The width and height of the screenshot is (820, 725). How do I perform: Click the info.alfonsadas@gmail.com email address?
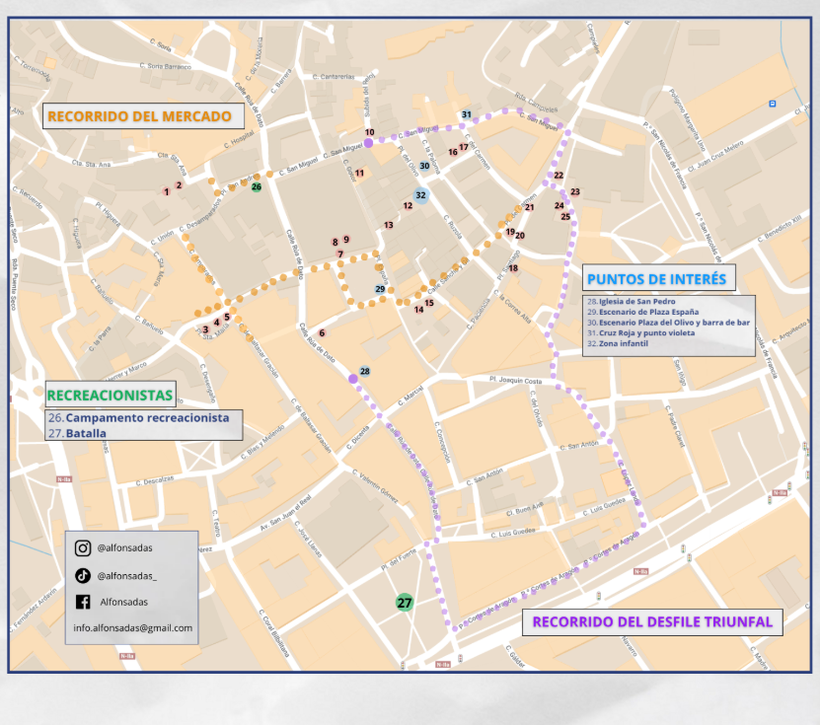tap(133, 628)
